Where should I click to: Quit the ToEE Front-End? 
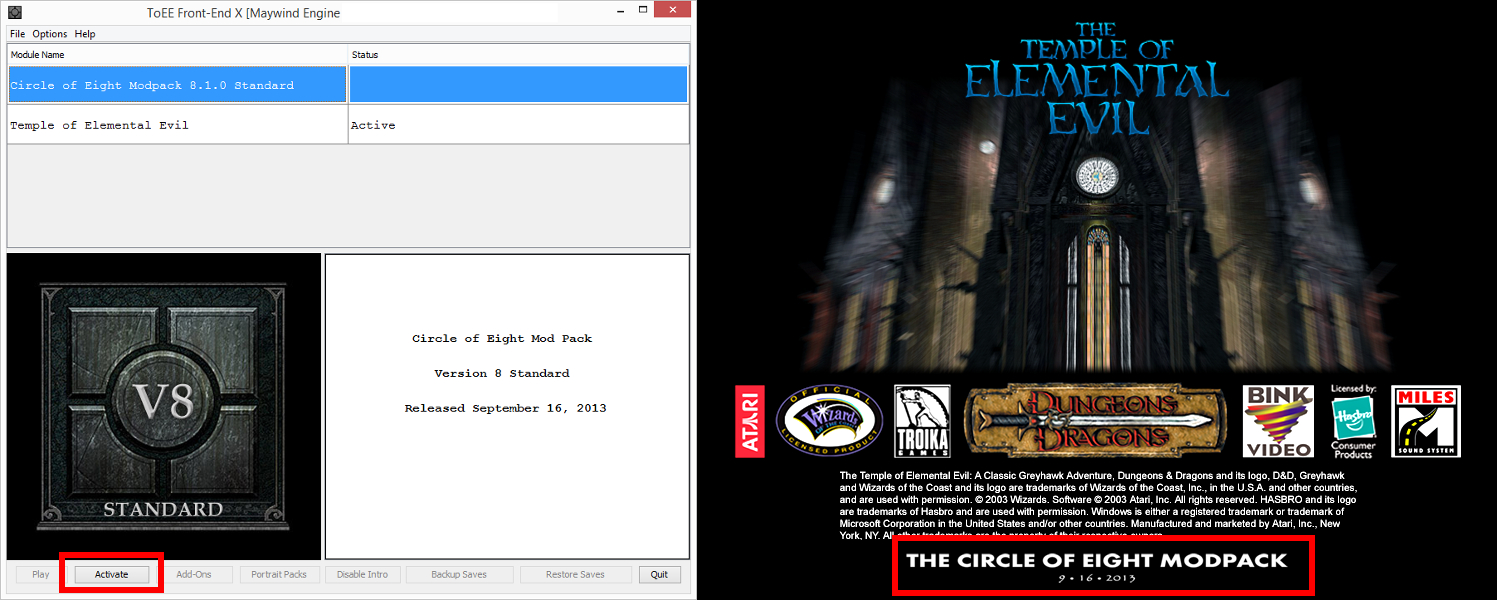click(x=659, y=575)
